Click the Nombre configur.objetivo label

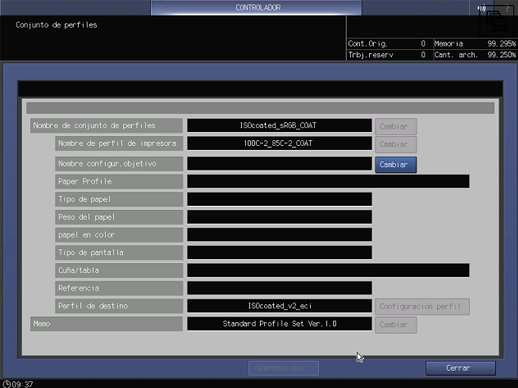(x=119, y=164)
